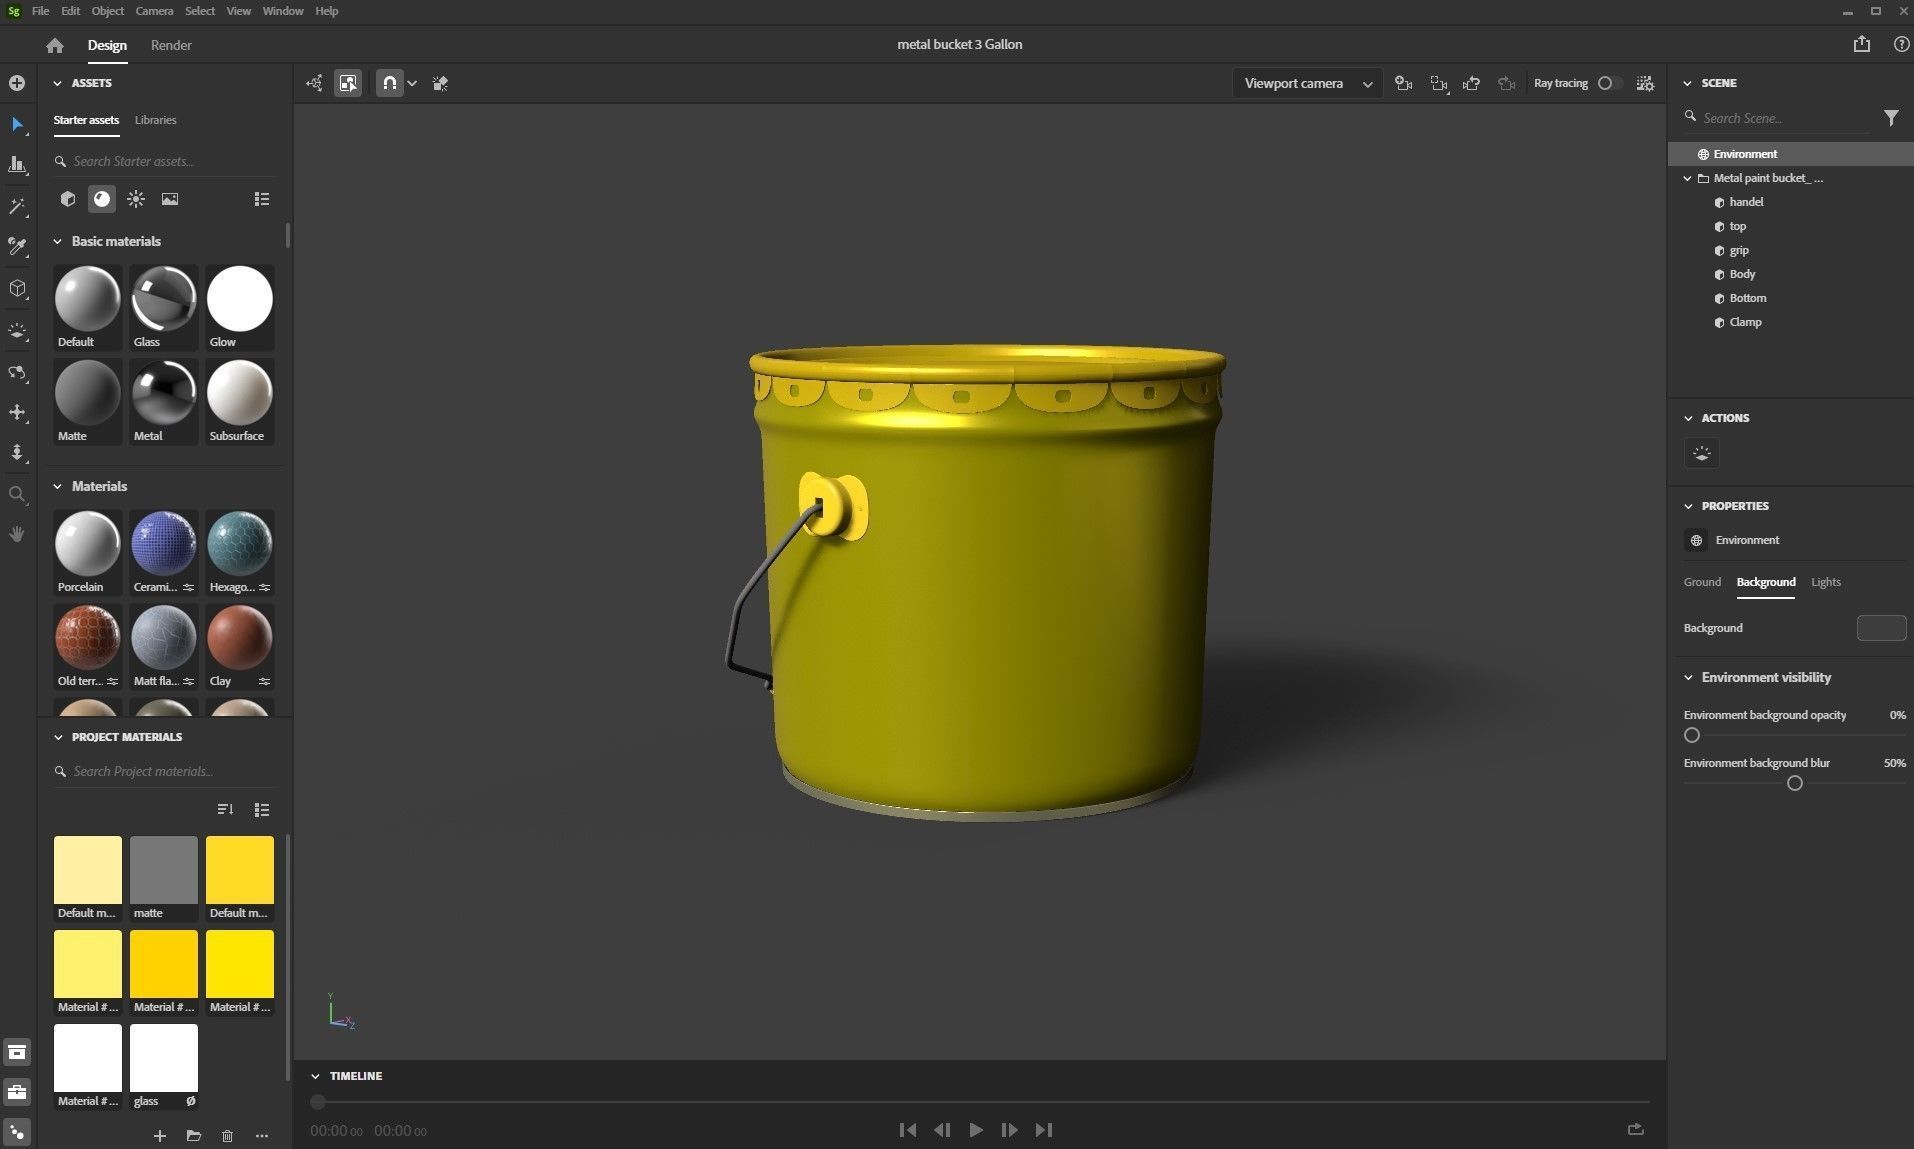This screenshot has width=1914, height=1149.
Task: Open the Add assets plus icon
Action: (x=17, y=83)
